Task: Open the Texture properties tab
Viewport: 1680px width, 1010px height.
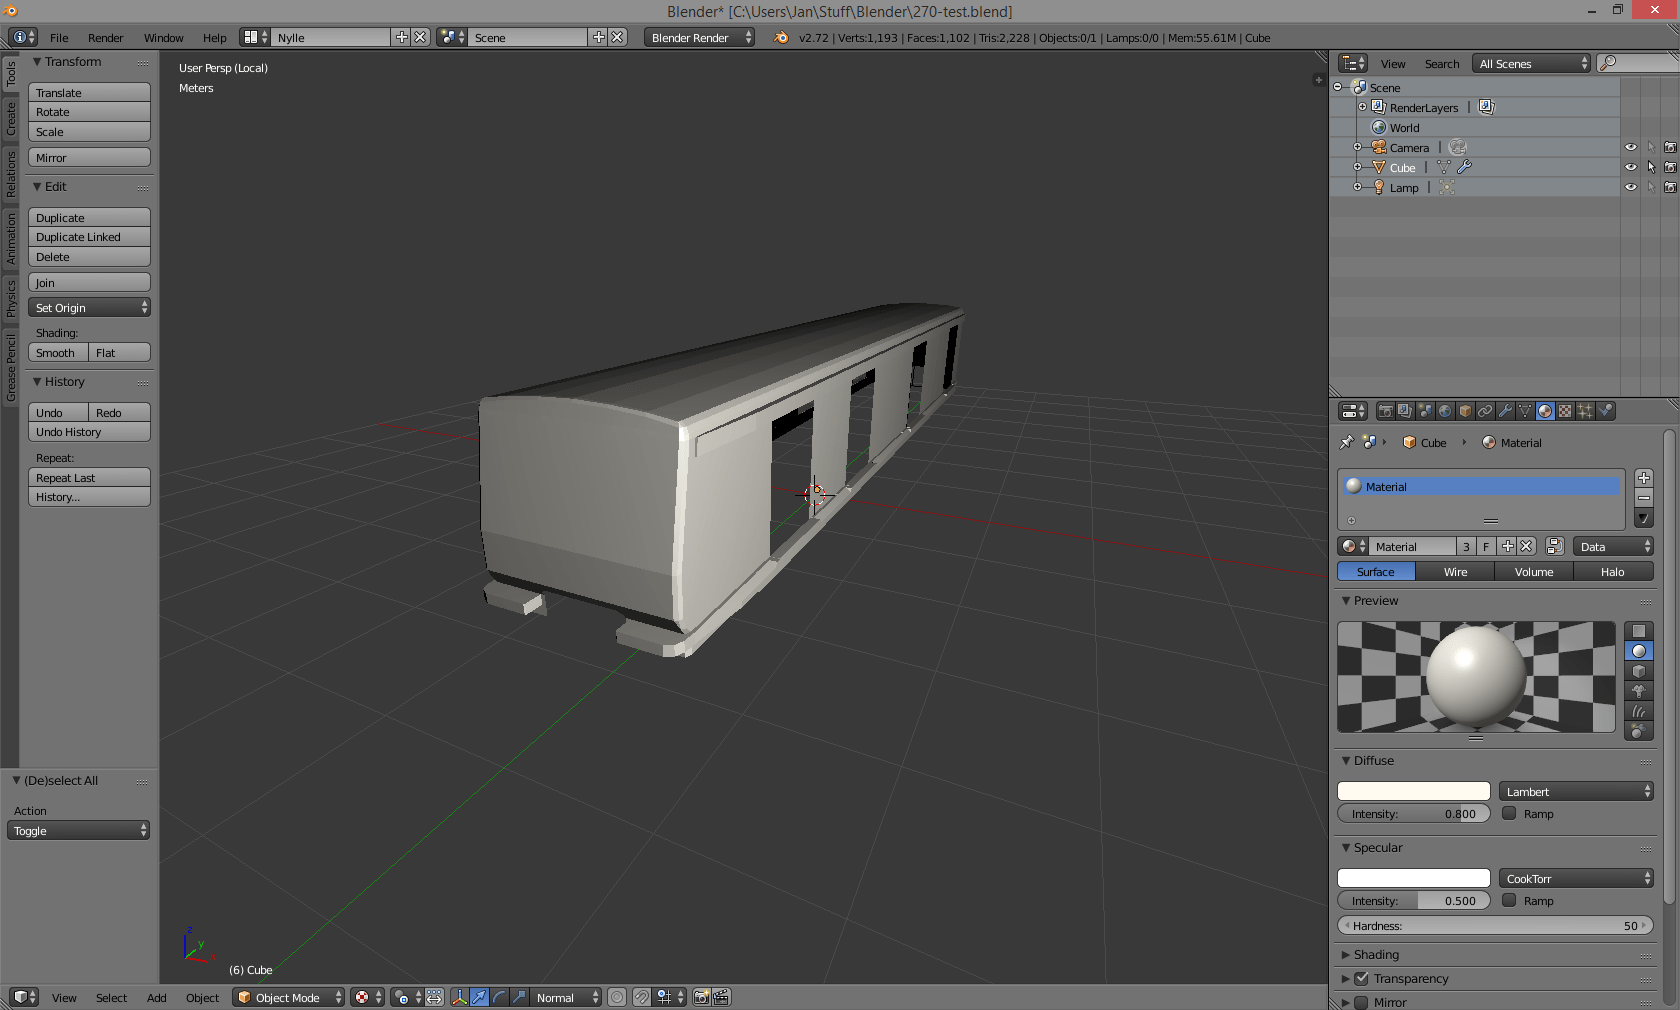Action: point(1565,411)
